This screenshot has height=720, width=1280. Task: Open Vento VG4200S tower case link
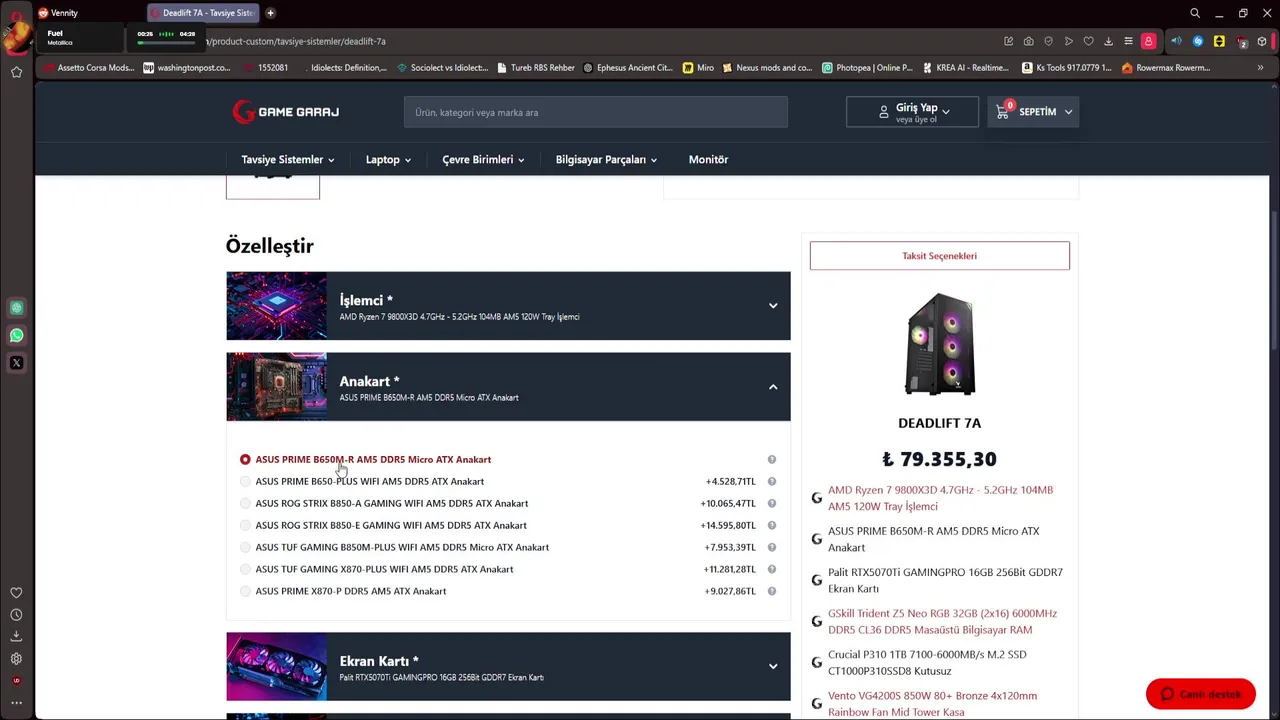pyautogui.click(x=932, y=704)
